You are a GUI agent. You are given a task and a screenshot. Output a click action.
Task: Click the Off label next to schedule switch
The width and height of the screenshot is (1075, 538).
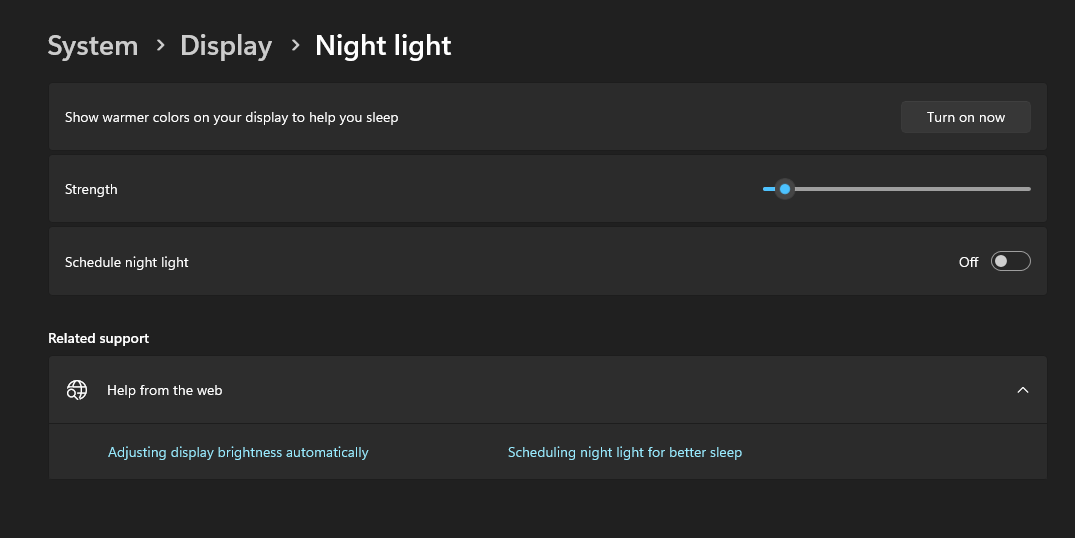(x=968, y=262)
